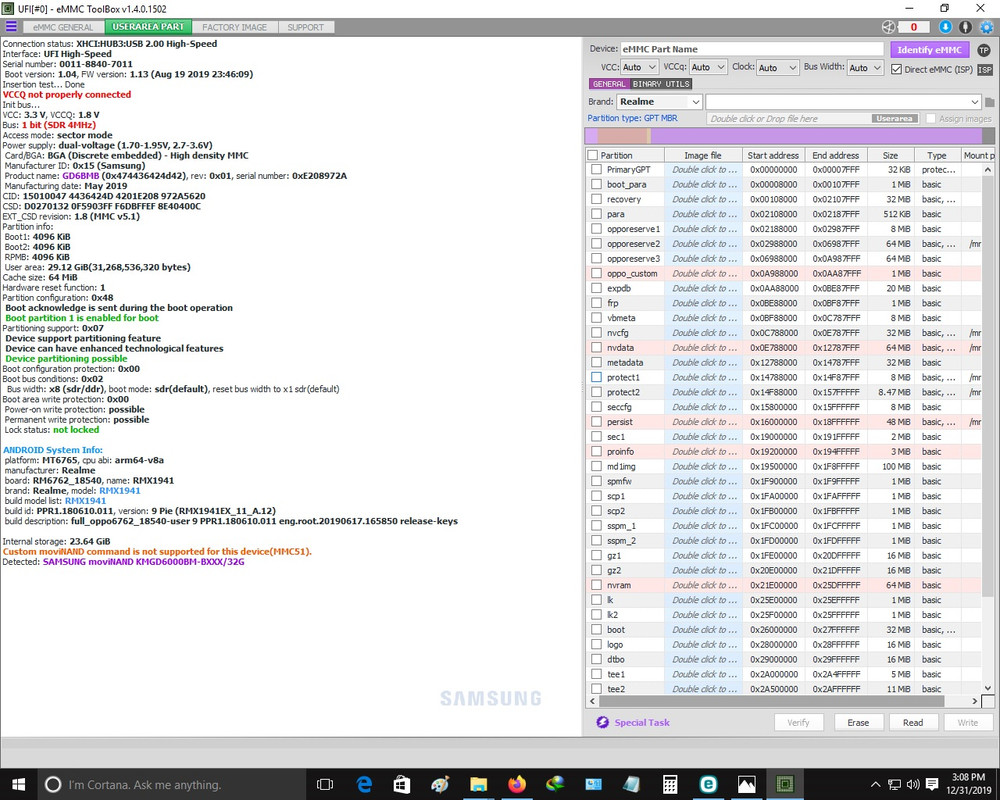Viewport: 1000px width, 800px height.
Task: Select the BINARY UTILS sub-tab
Action: click(x=661, y=84)
